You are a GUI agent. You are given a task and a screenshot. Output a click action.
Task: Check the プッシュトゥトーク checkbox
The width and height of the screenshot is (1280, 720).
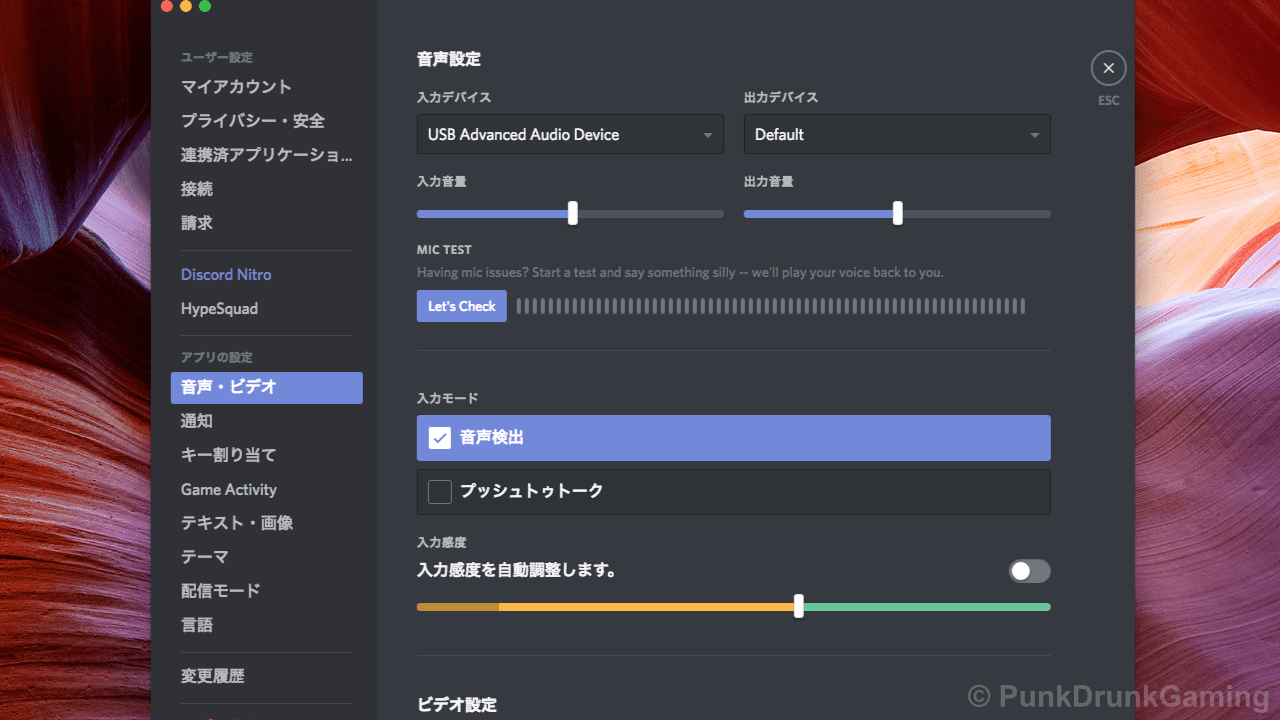point(440,492)
